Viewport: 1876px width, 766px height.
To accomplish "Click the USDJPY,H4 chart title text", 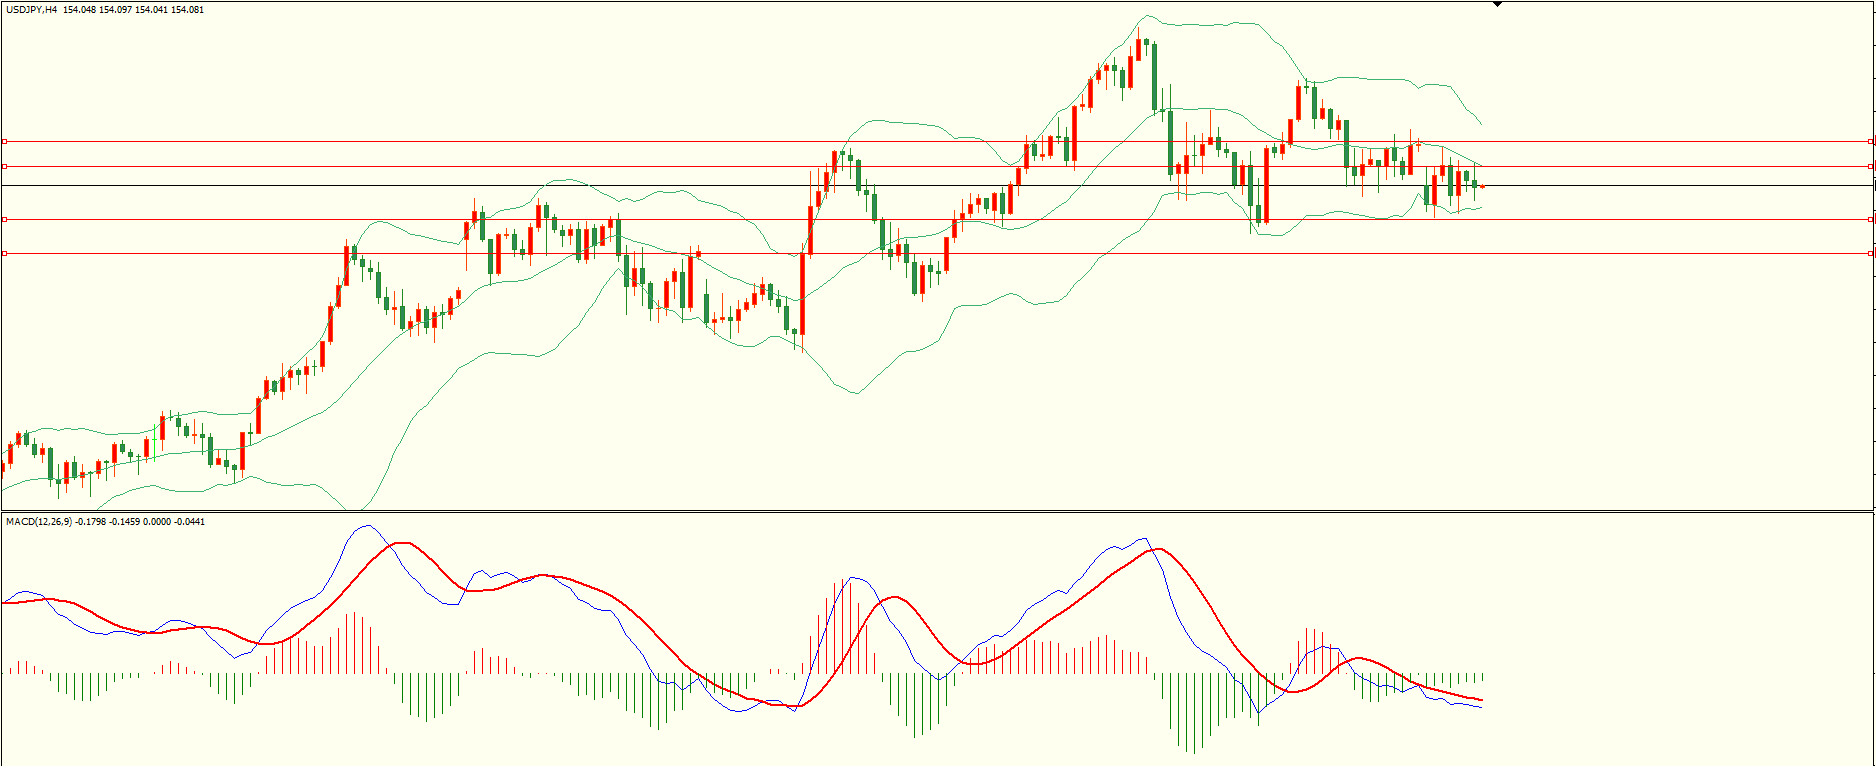I will pos(31,10).
